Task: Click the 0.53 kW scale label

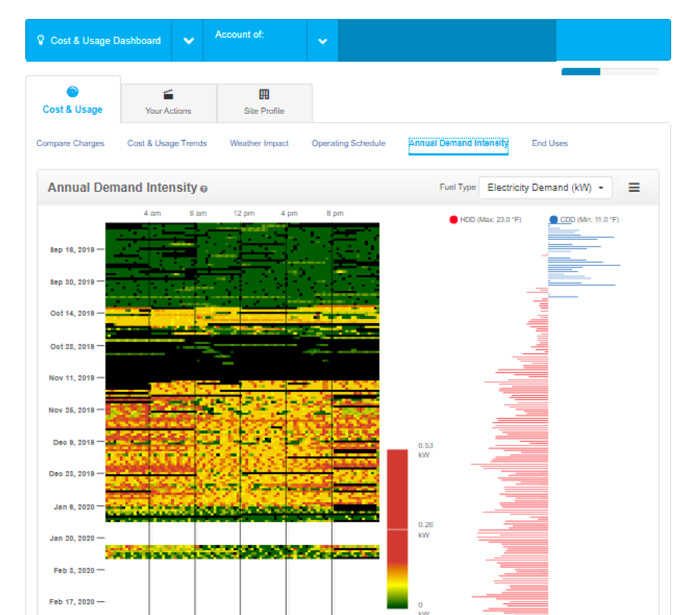Action: (x=425, y=450)
